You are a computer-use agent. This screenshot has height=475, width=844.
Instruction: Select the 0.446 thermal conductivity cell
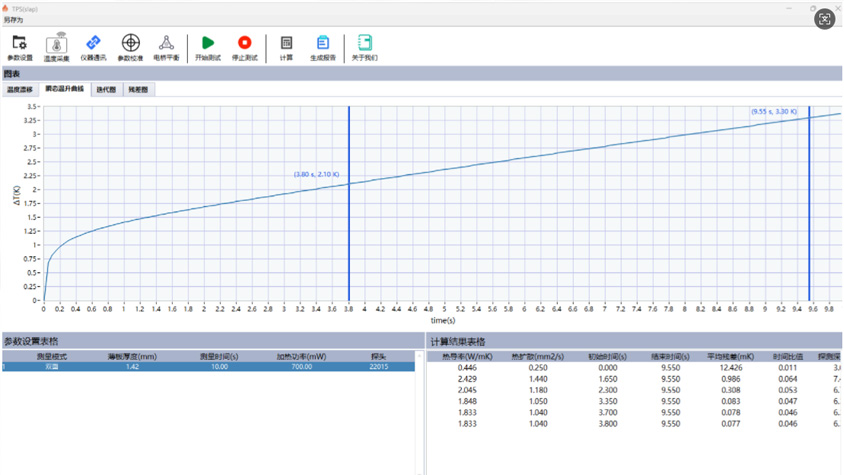[x=467, y=368]
